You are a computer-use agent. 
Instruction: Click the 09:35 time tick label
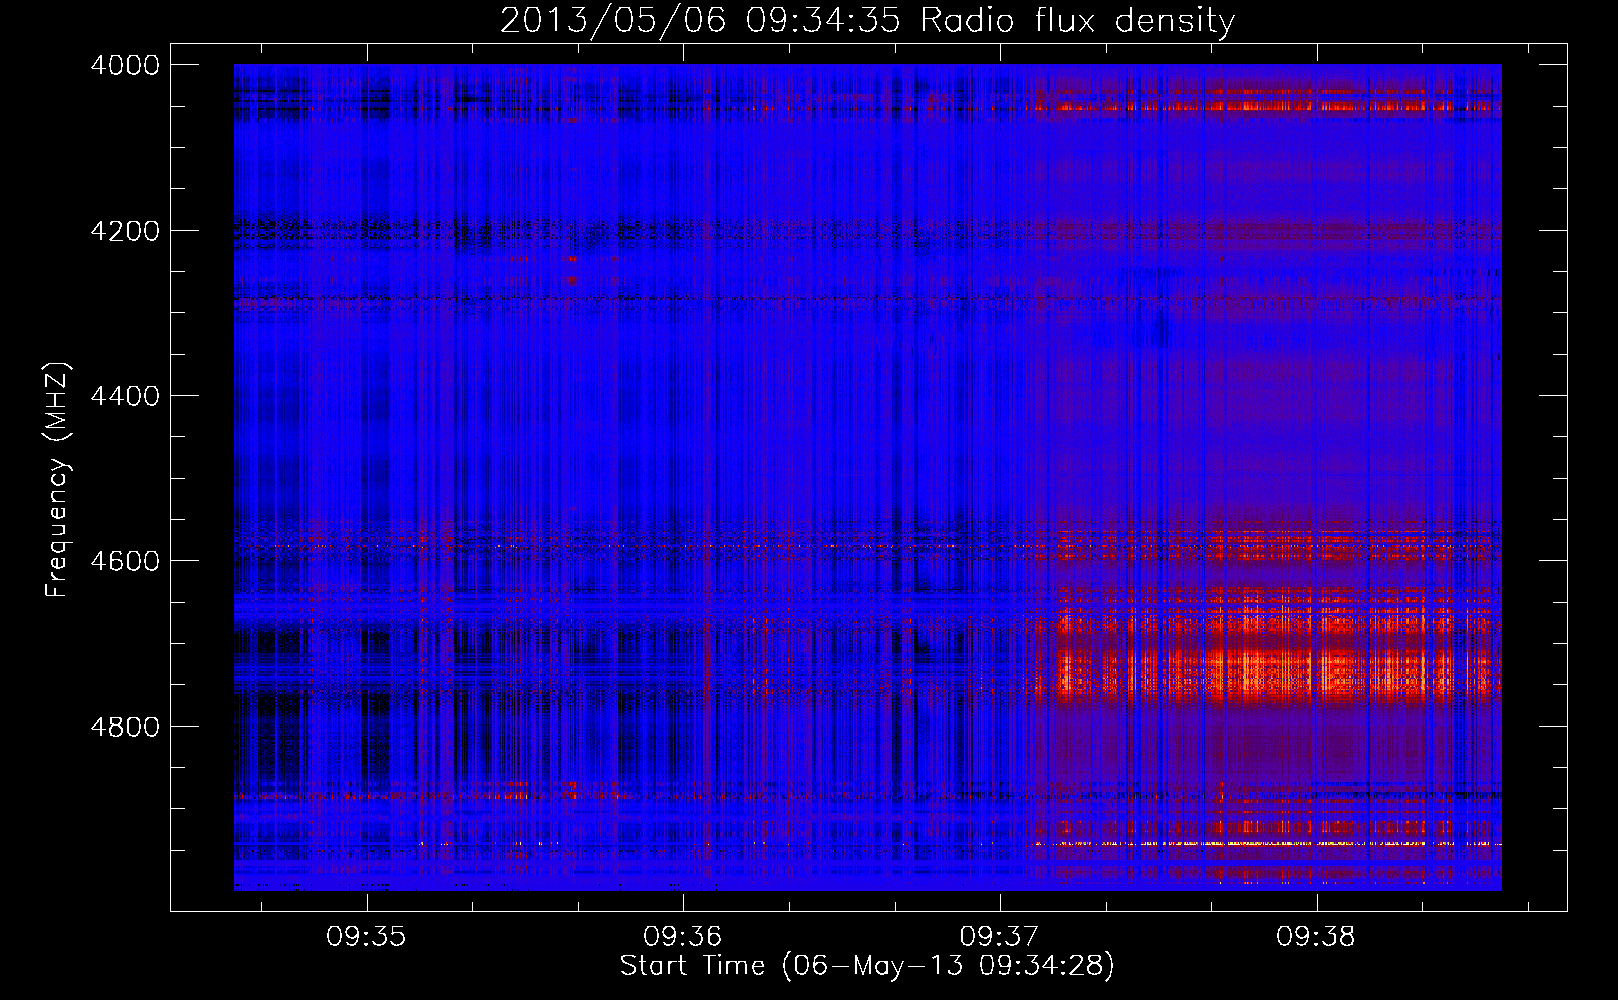[366, 937]
